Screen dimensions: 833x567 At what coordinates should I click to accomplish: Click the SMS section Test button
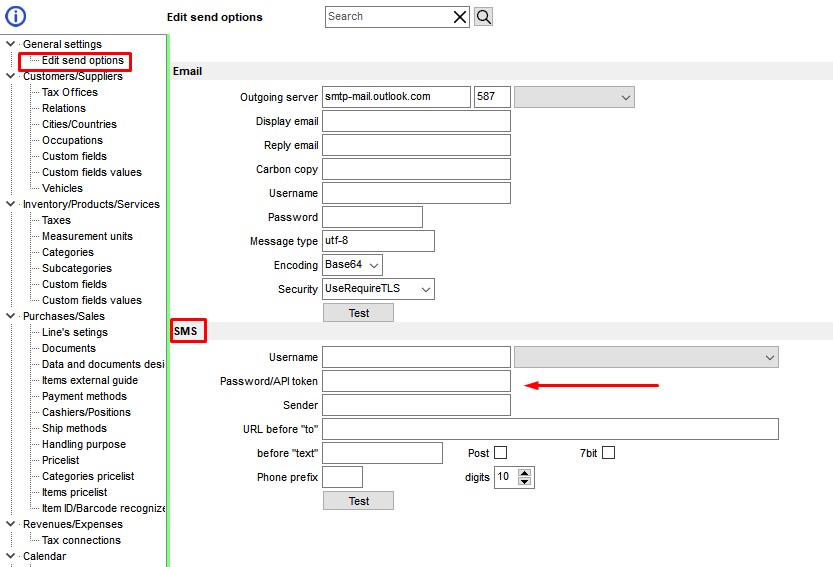click(358, 501)
